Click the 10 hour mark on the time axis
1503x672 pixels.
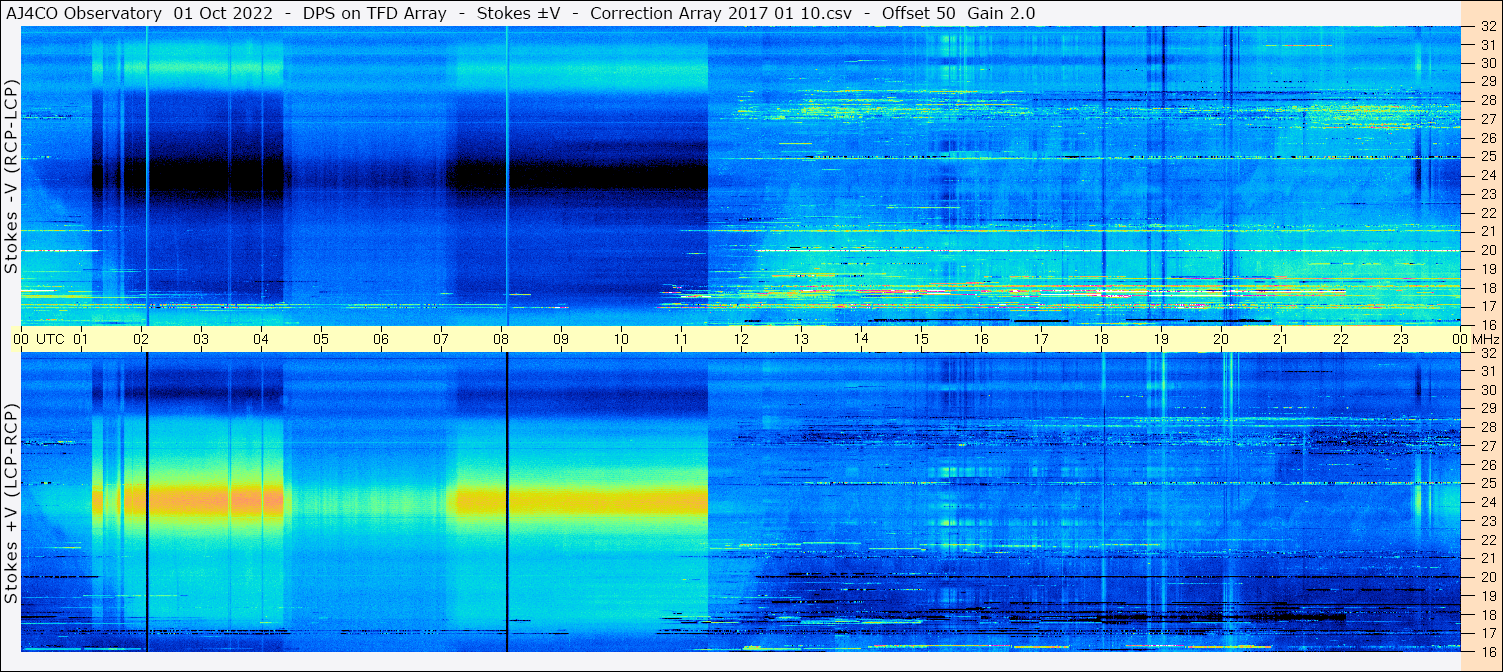point(621,339)
